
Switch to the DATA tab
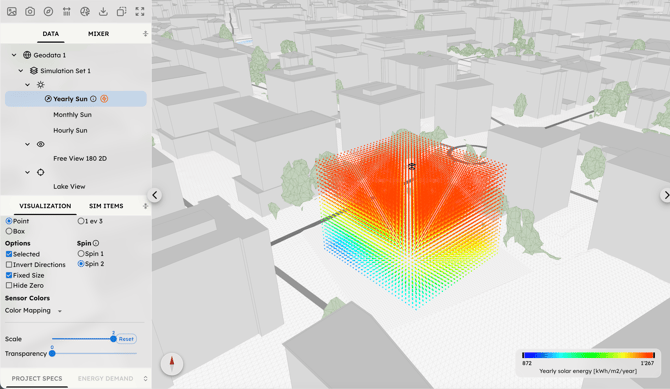[51, 33]
